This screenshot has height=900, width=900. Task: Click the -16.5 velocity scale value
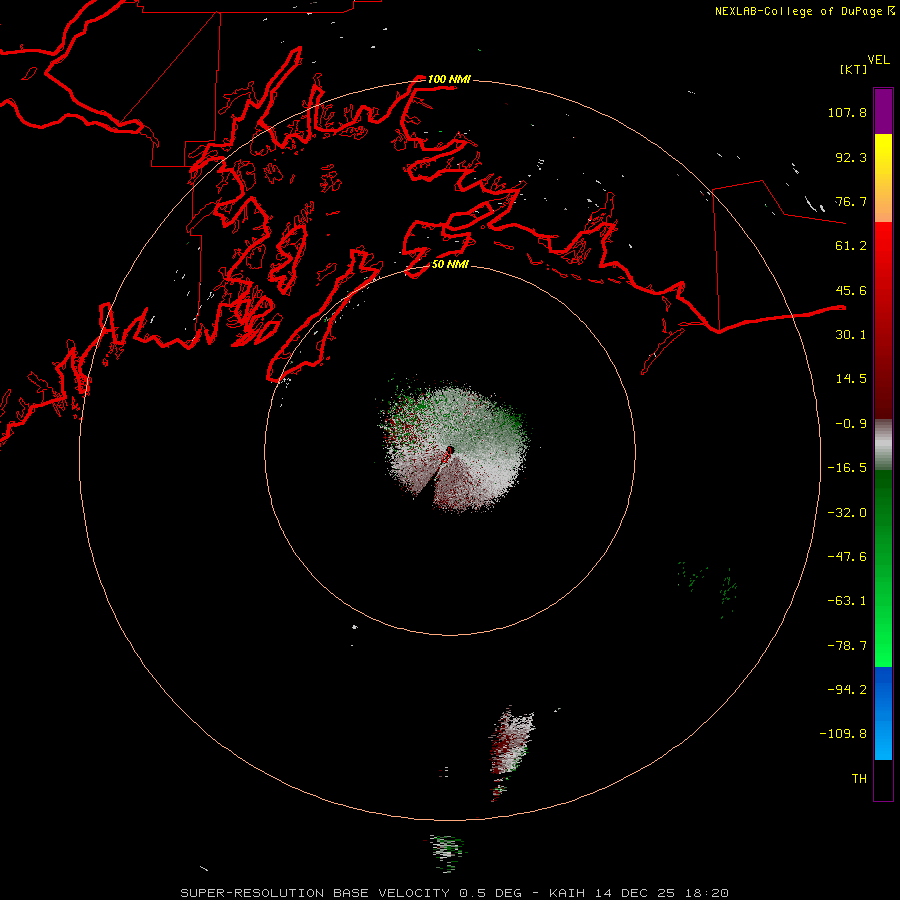tap(847, 468)
